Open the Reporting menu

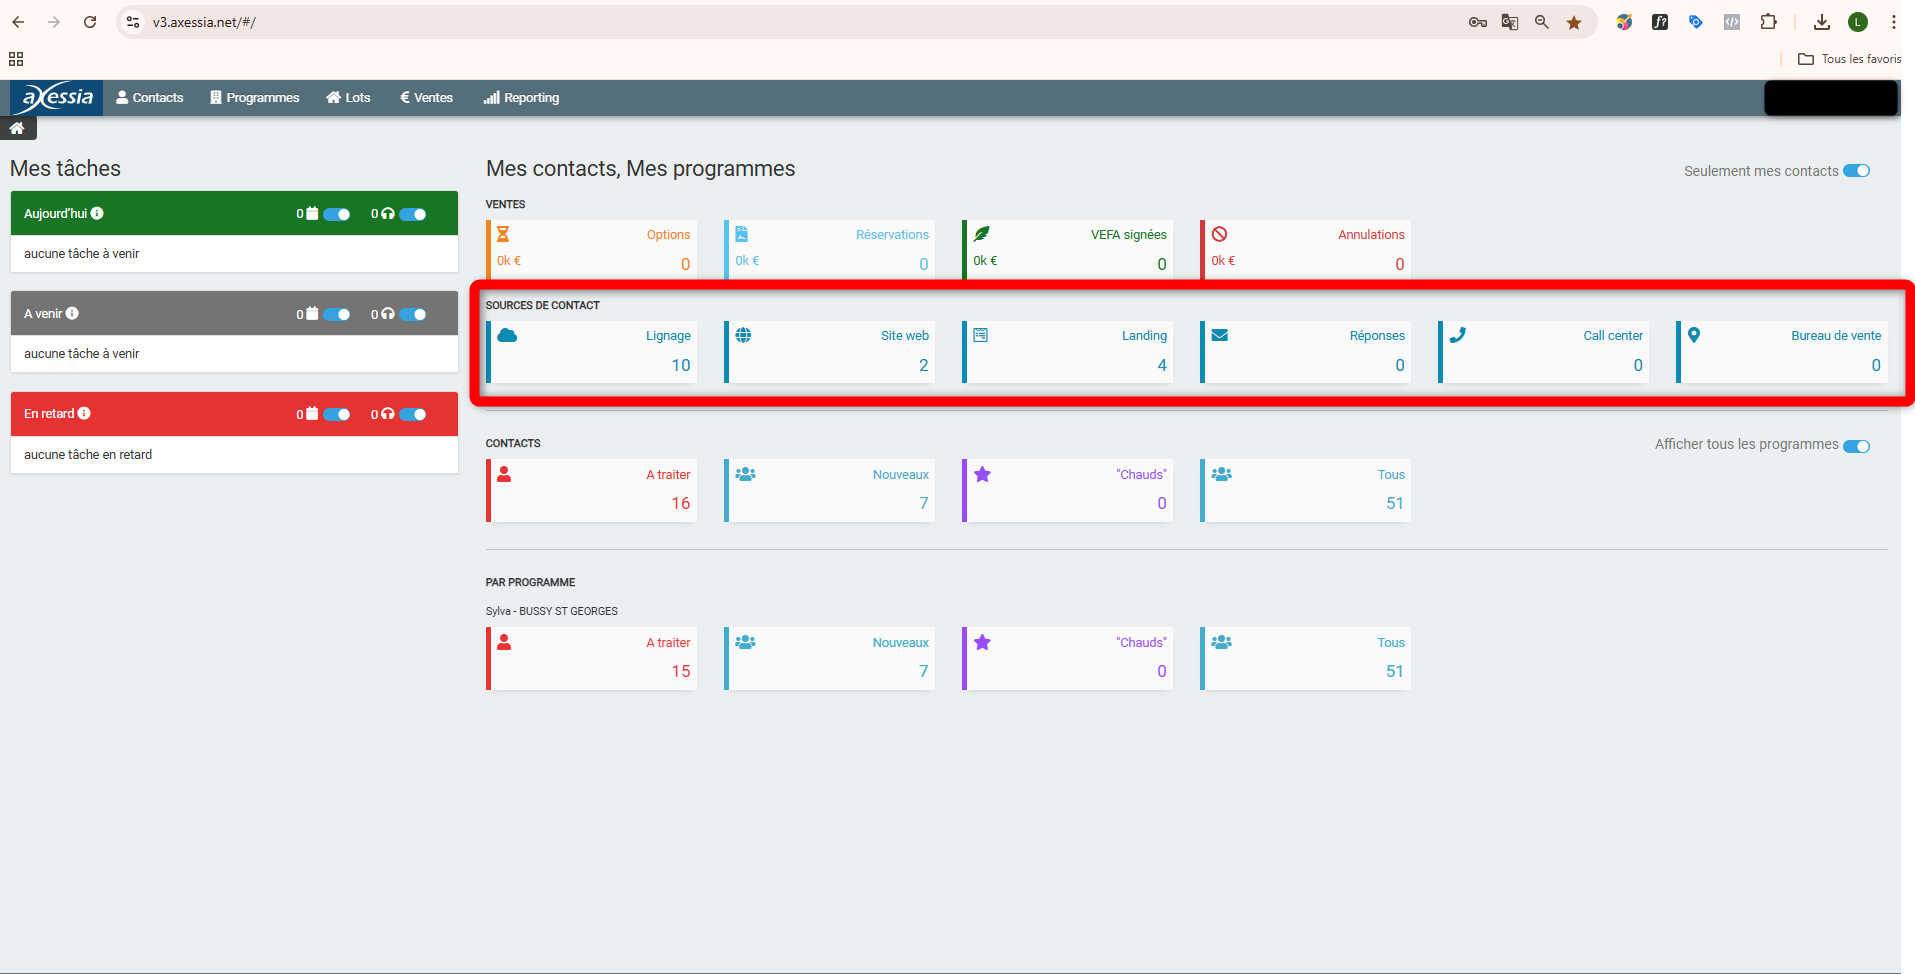[521, 98]
